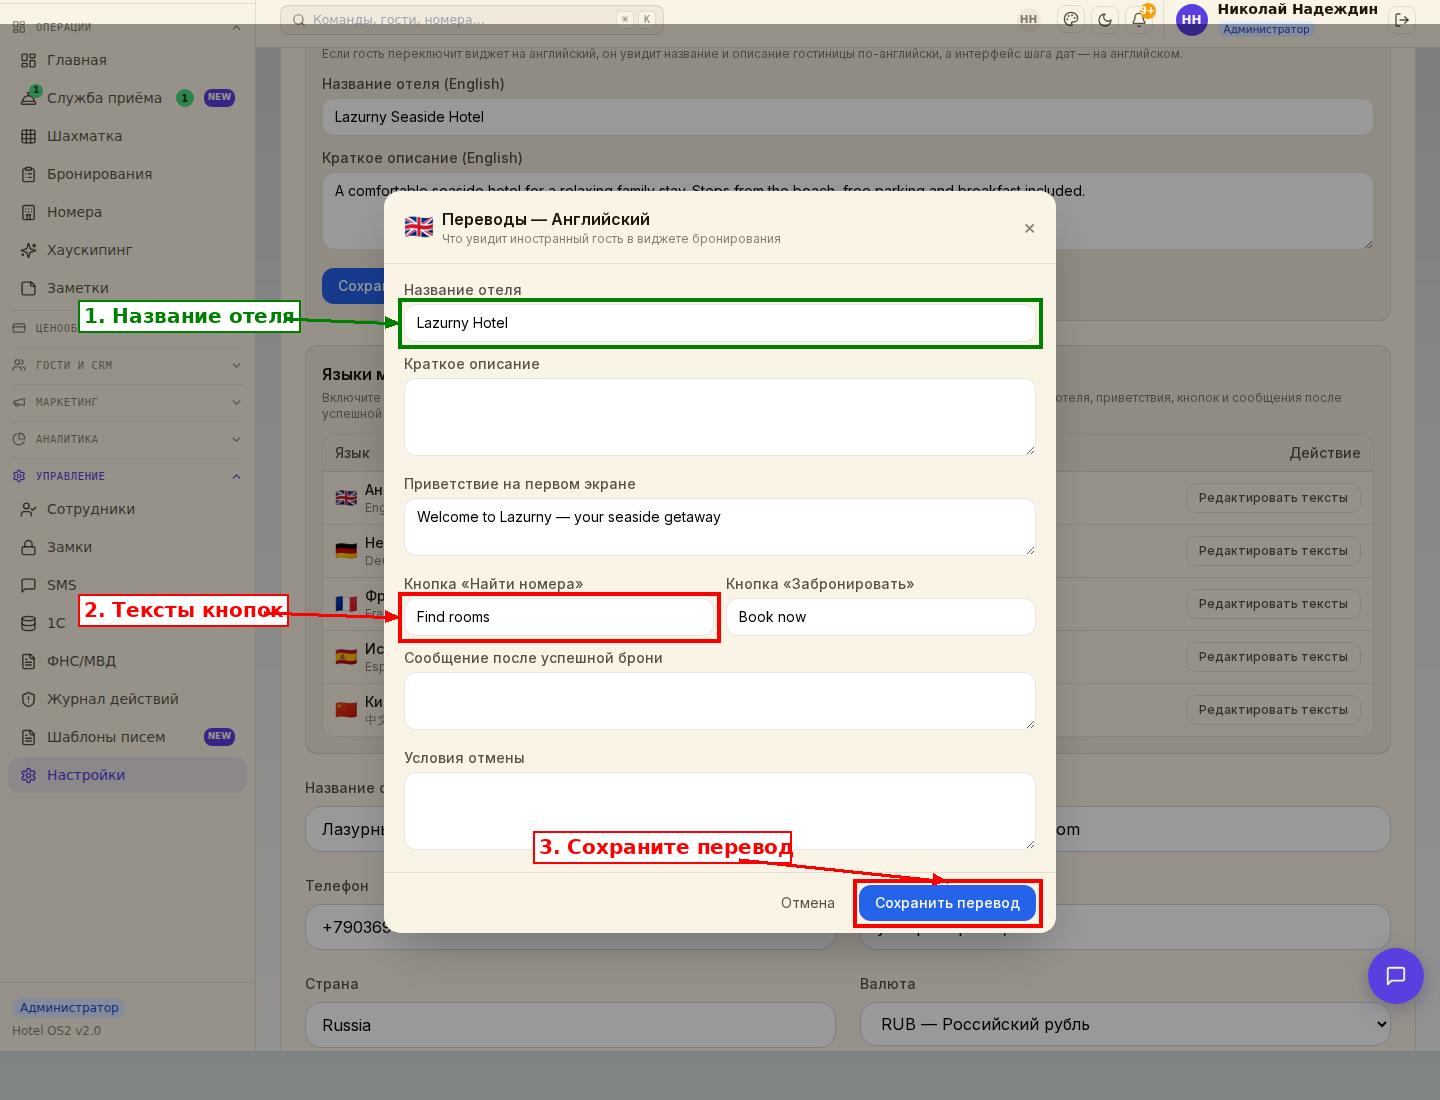1440x1100 pixels.
Task: Open the Валюта currency dropdown
Action: point(1125,1024)
